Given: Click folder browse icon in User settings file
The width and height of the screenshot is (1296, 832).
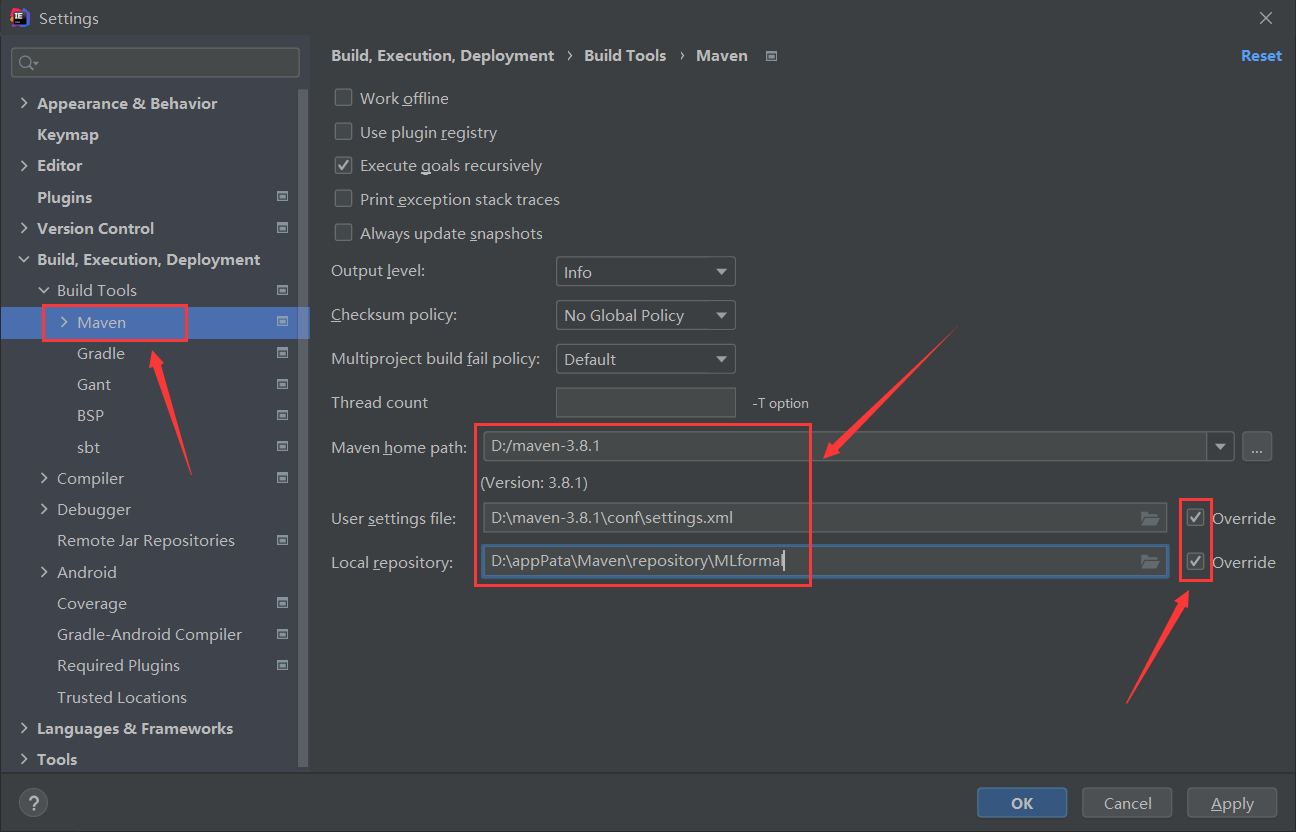Looking at the screenshot, I should coord(1150,518).
